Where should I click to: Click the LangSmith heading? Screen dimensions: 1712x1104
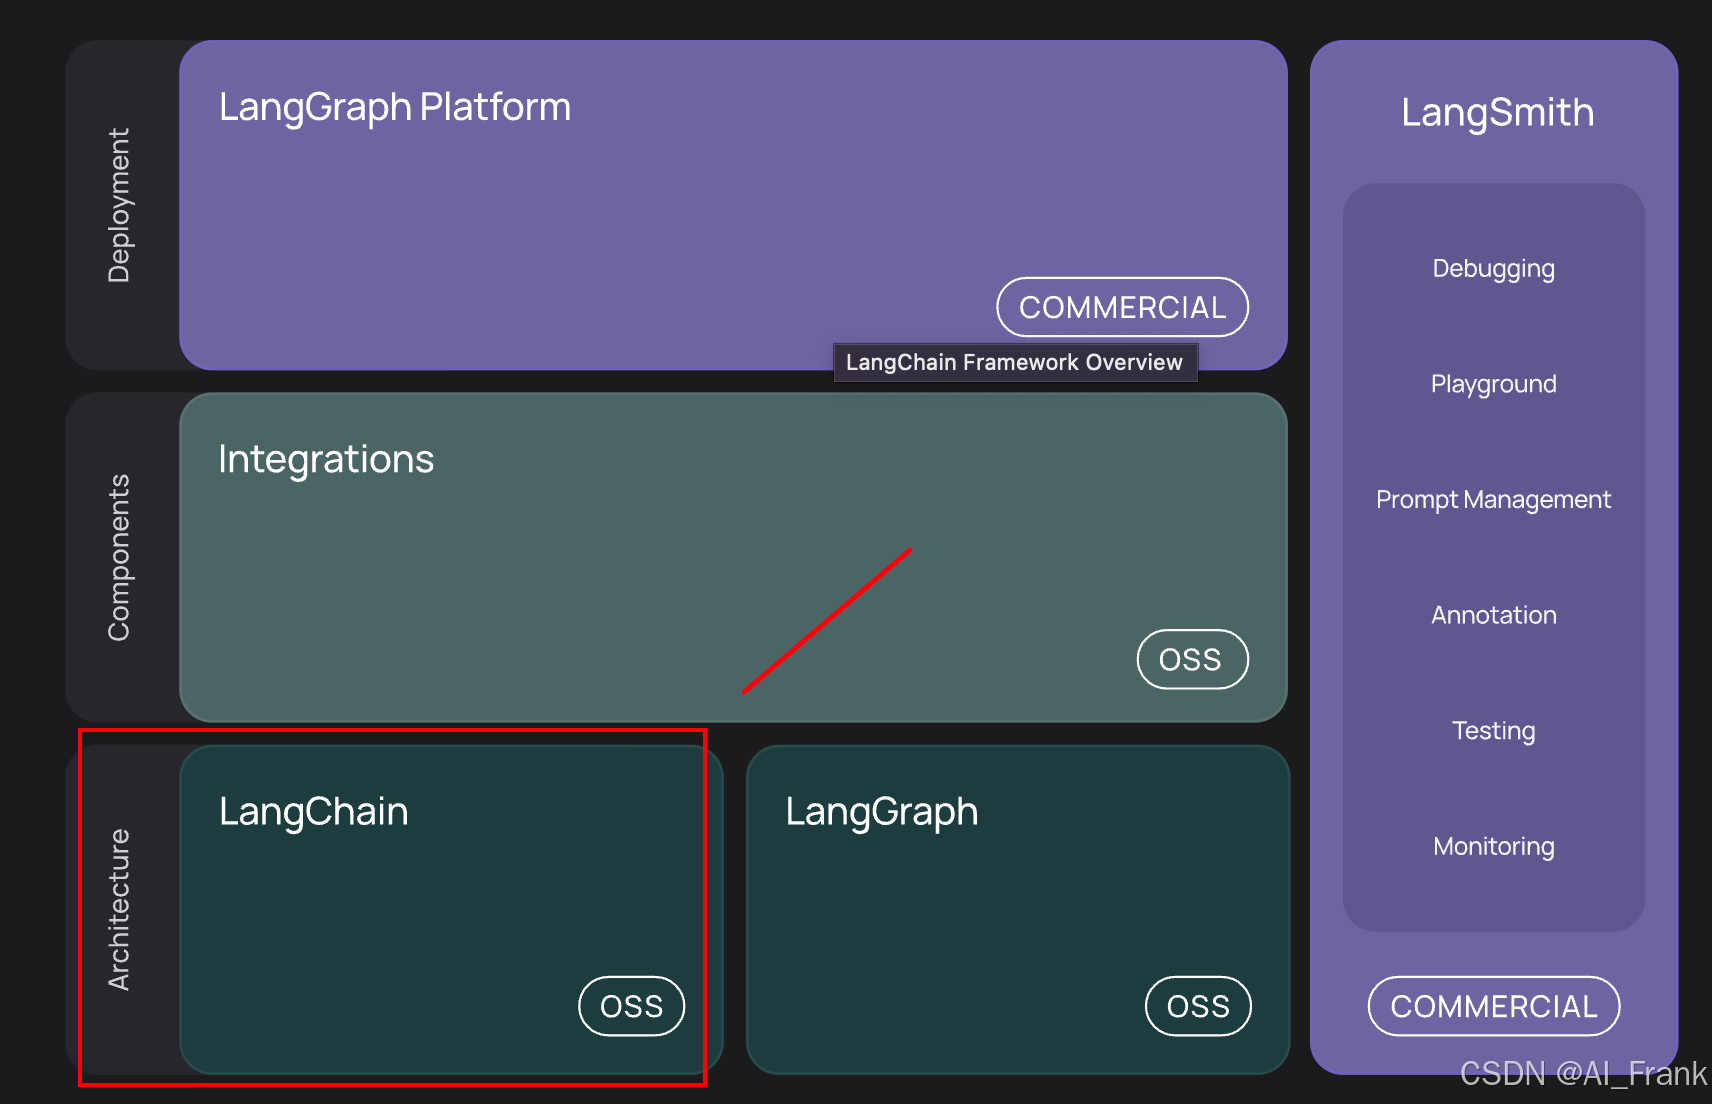click(x=1497, y=113)
